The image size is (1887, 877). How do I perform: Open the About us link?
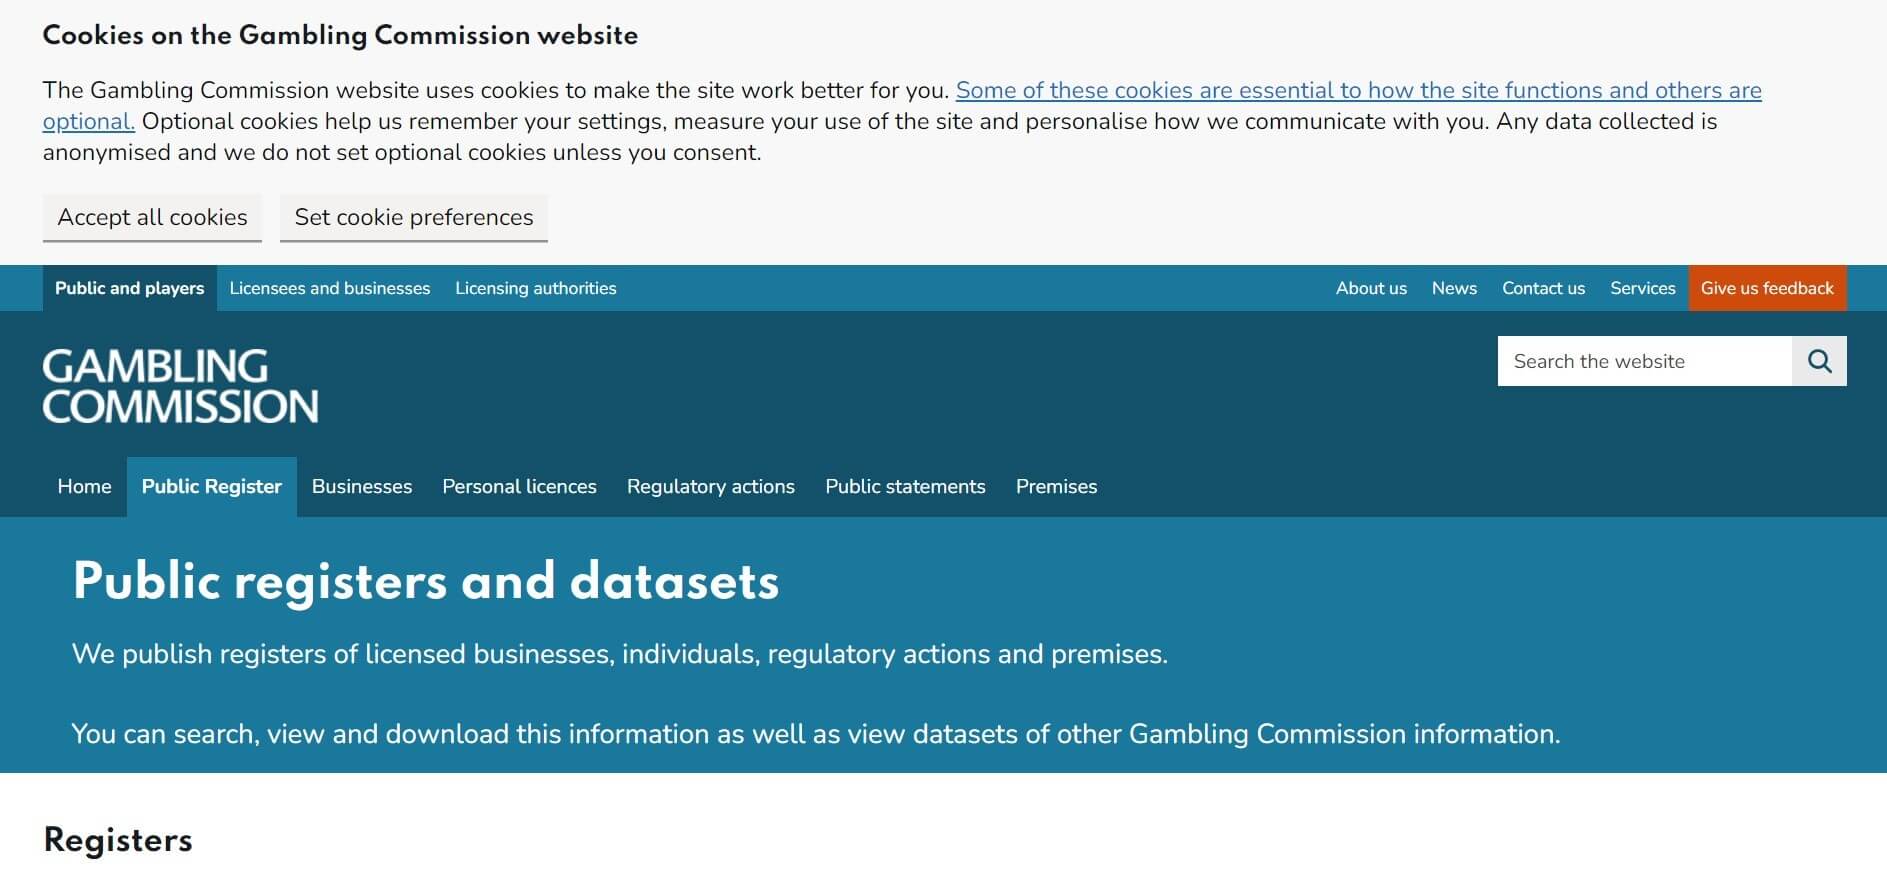tap(1370, 288)
